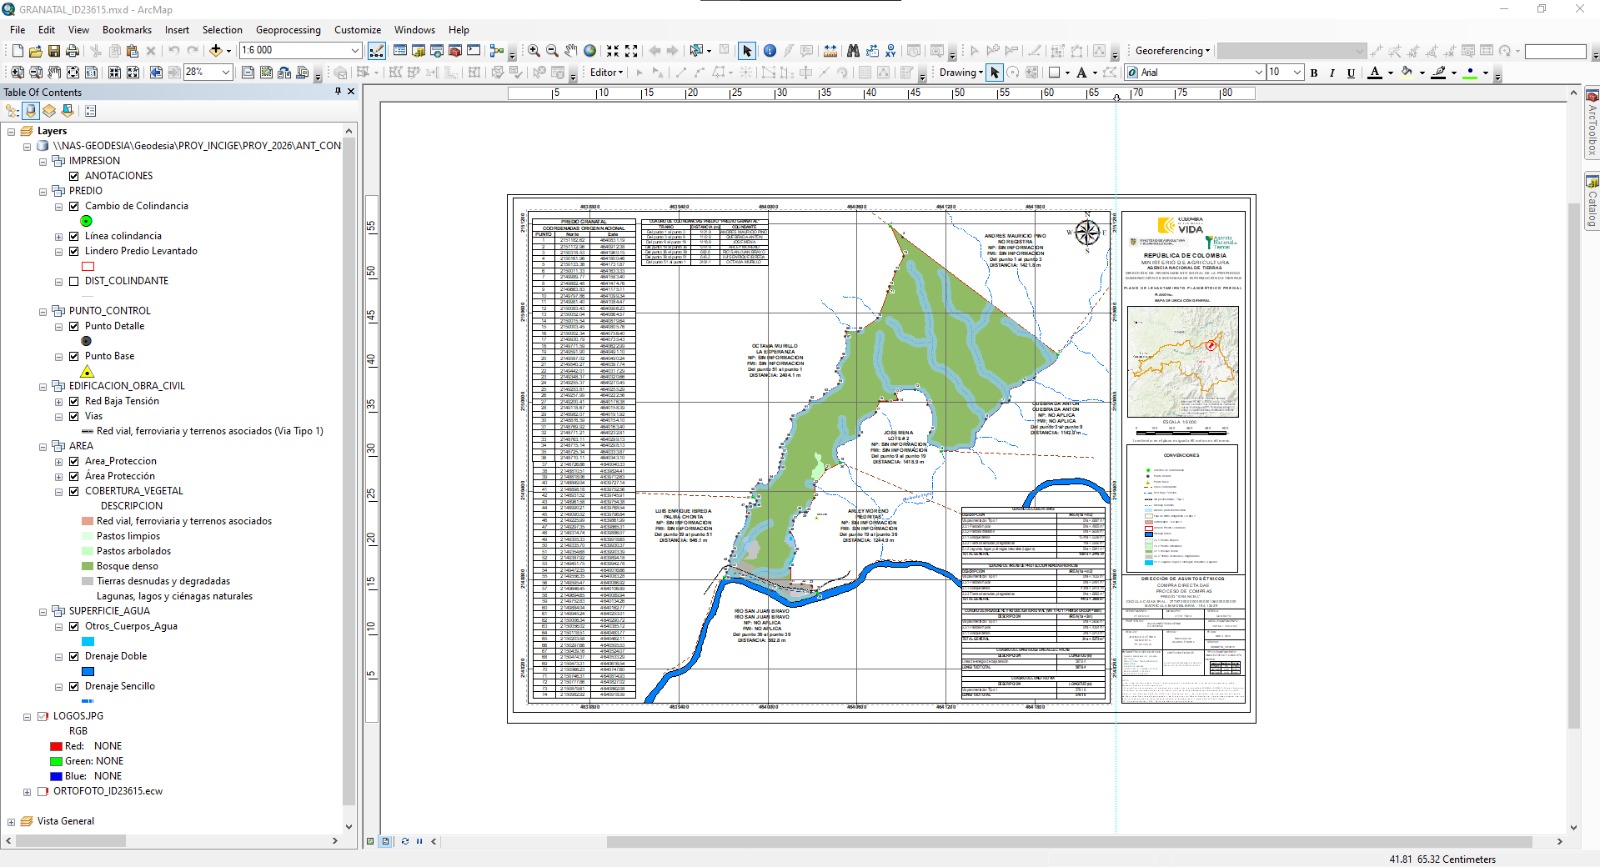Click the Drenaje Doble blue symbol swatch
Viewport: 1600px width, 867px height.
click(x=87, y=672)
